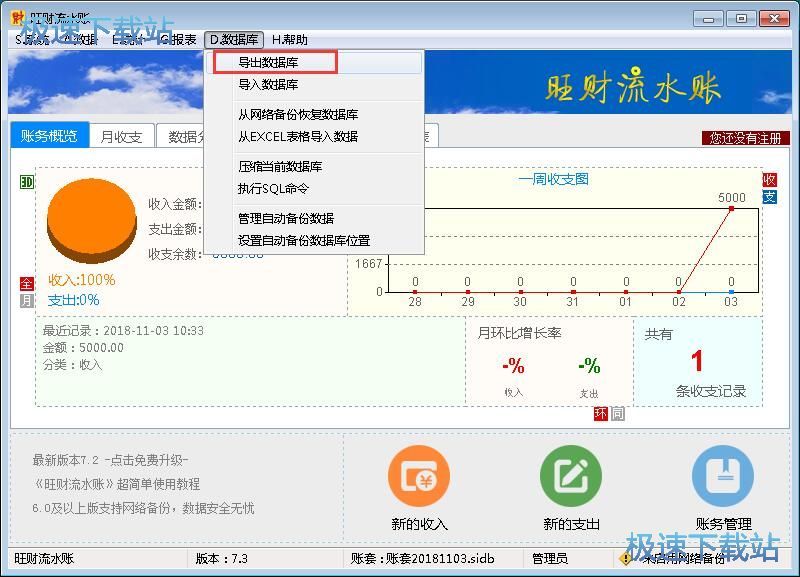Click 管理员 in status bar
This screenshot has width=800, height=577.
[549, 559]
